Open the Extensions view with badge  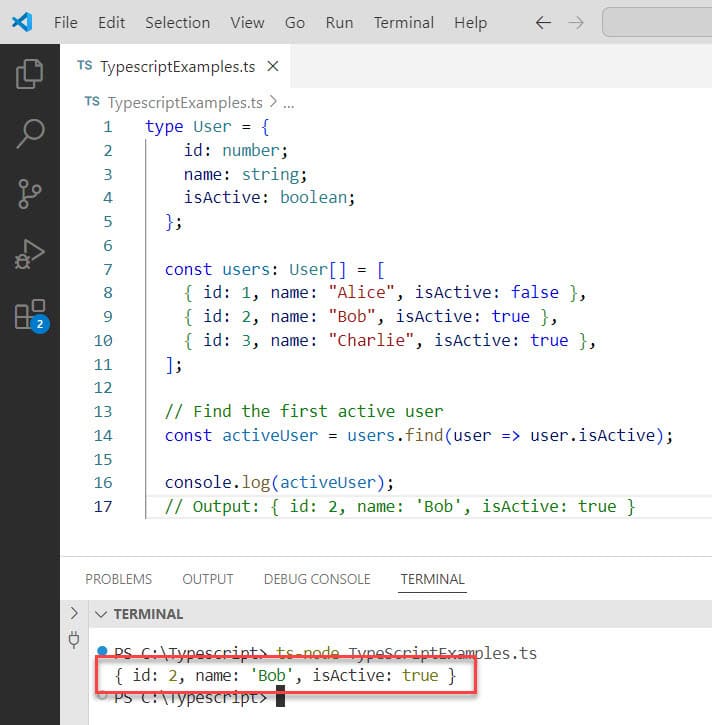(31, 316)
